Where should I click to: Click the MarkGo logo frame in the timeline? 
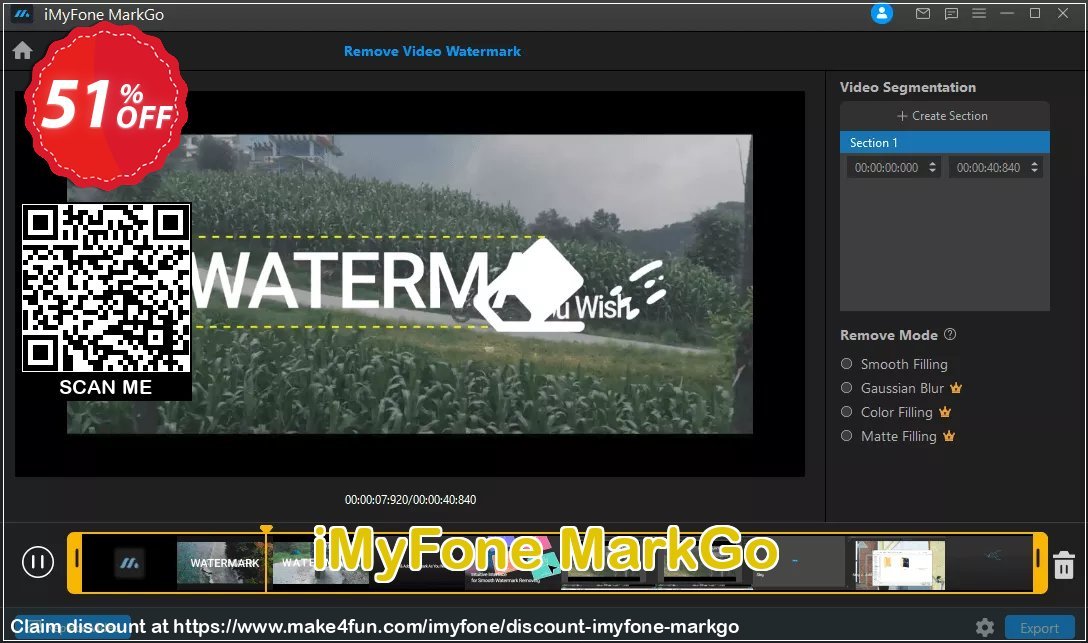click(129, 563)
